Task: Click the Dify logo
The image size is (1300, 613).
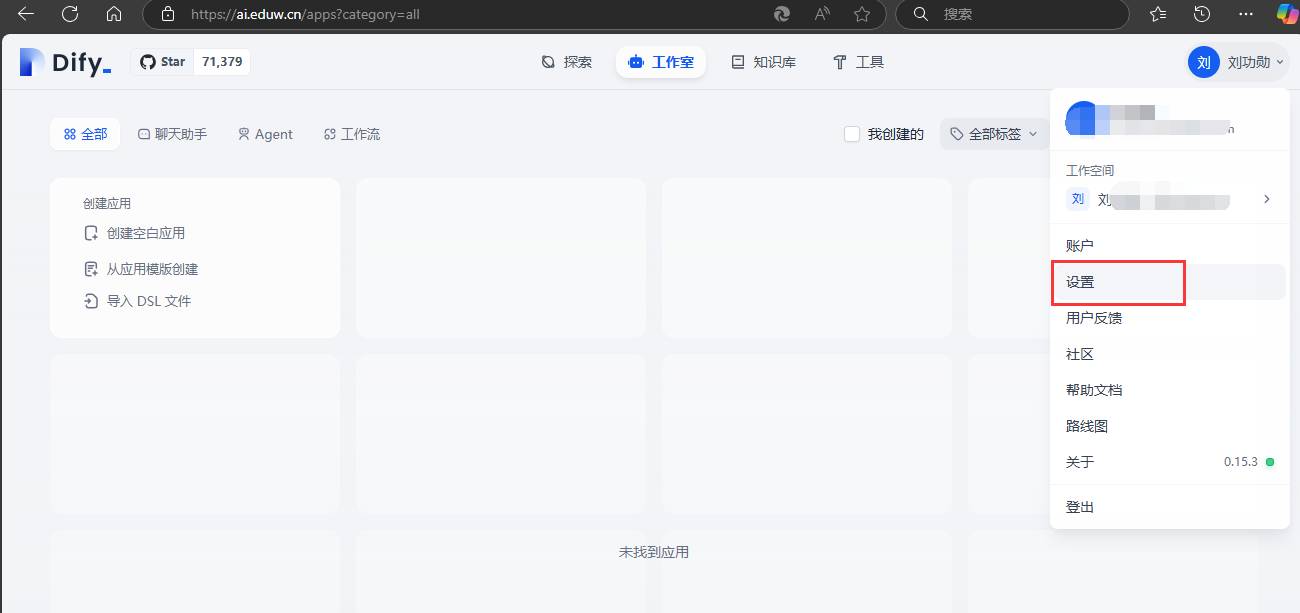Action: [65, 63]
